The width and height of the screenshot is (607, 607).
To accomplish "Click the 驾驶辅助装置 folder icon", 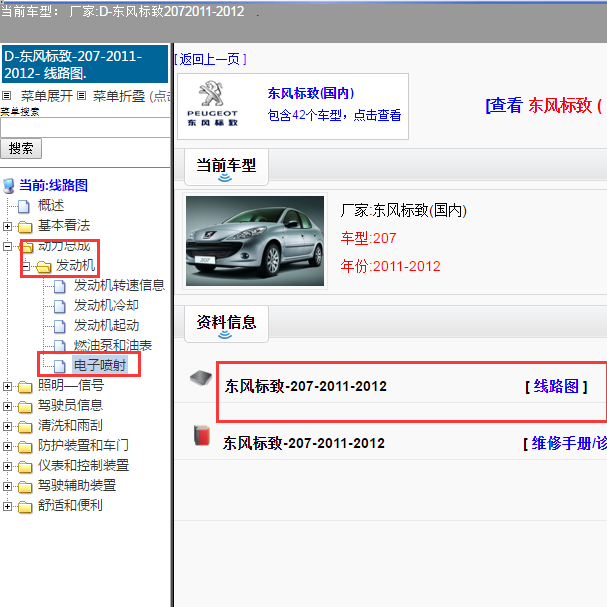I will [x=25, y=487].
